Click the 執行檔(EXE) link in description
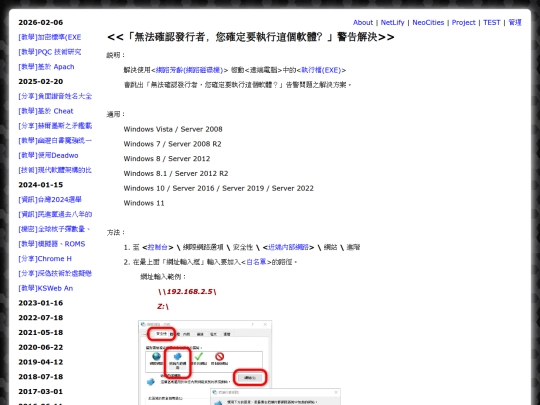 coord(321,70)
